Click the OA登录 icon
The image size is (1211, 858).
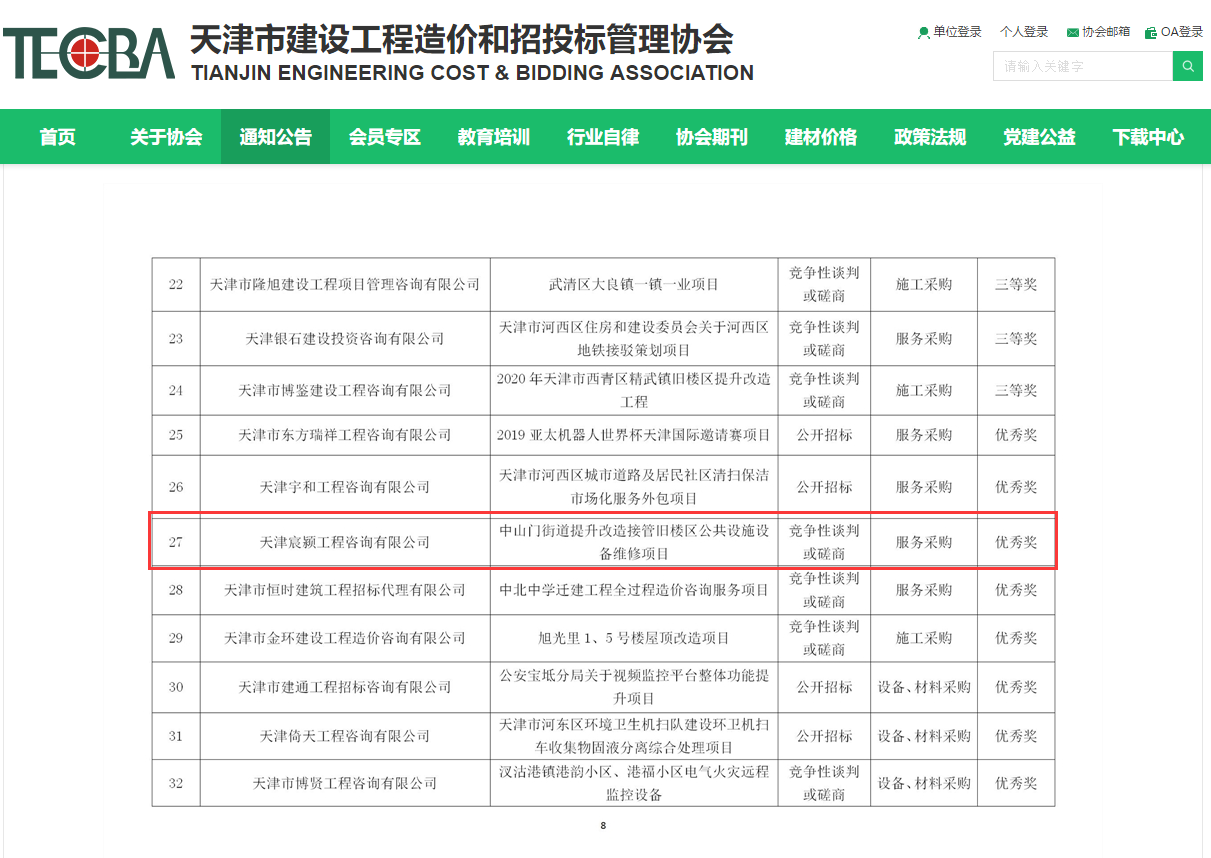(x=1151, y=32)
